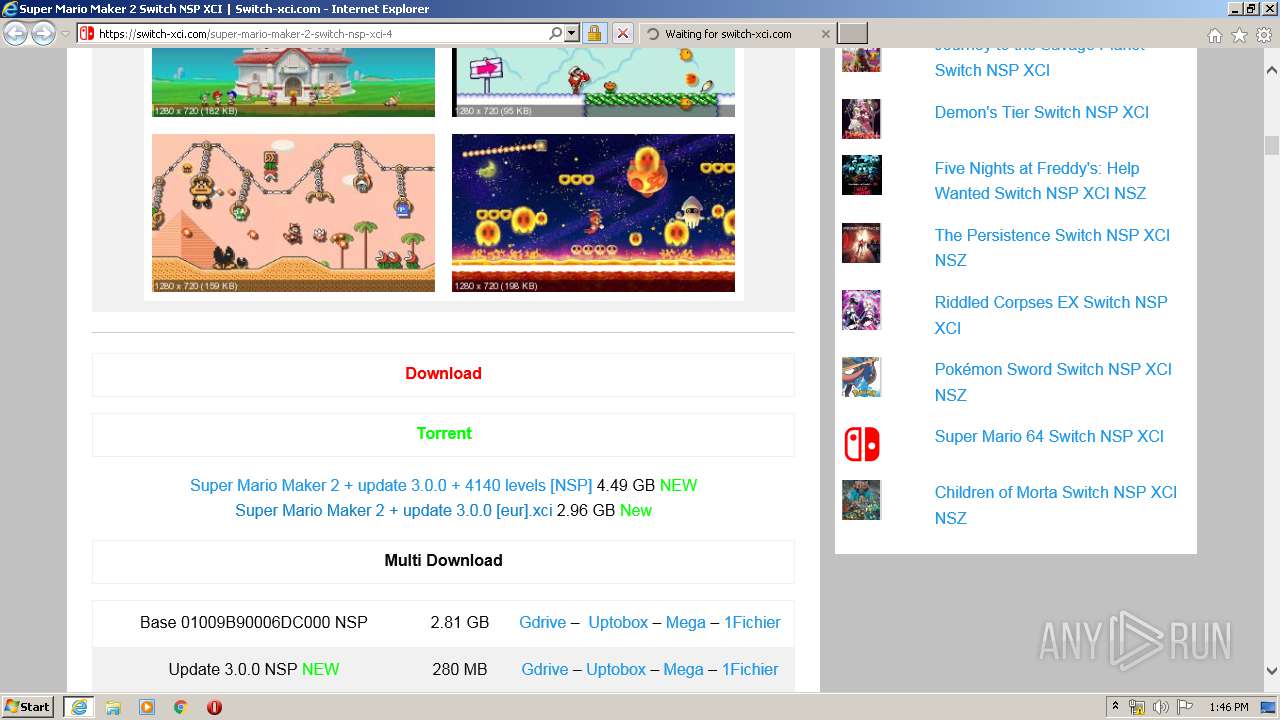1280x720 pixels.
Task: Open Riddled Corpses EX Switch NSP XCI link
Action: 1051,315
